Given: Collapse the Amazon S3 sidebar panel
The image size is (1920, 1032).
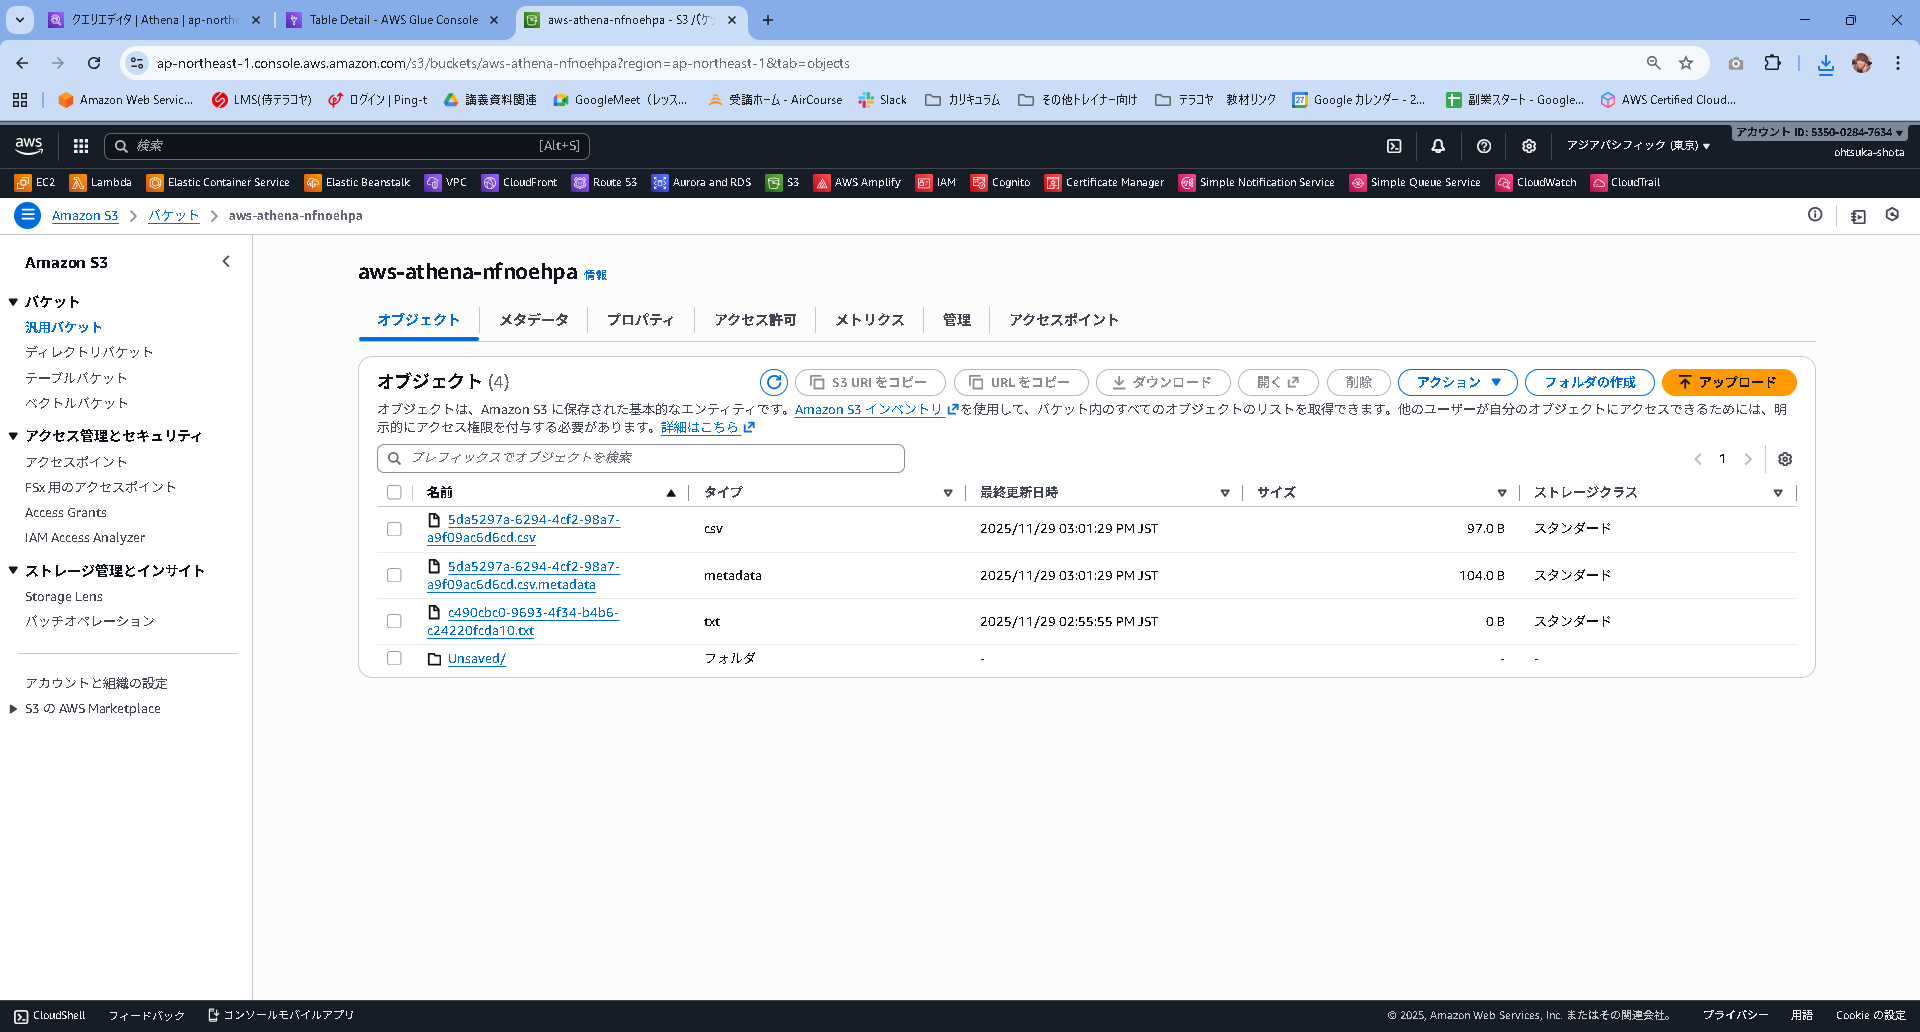Looking at the screenshot, I should 226,262.
